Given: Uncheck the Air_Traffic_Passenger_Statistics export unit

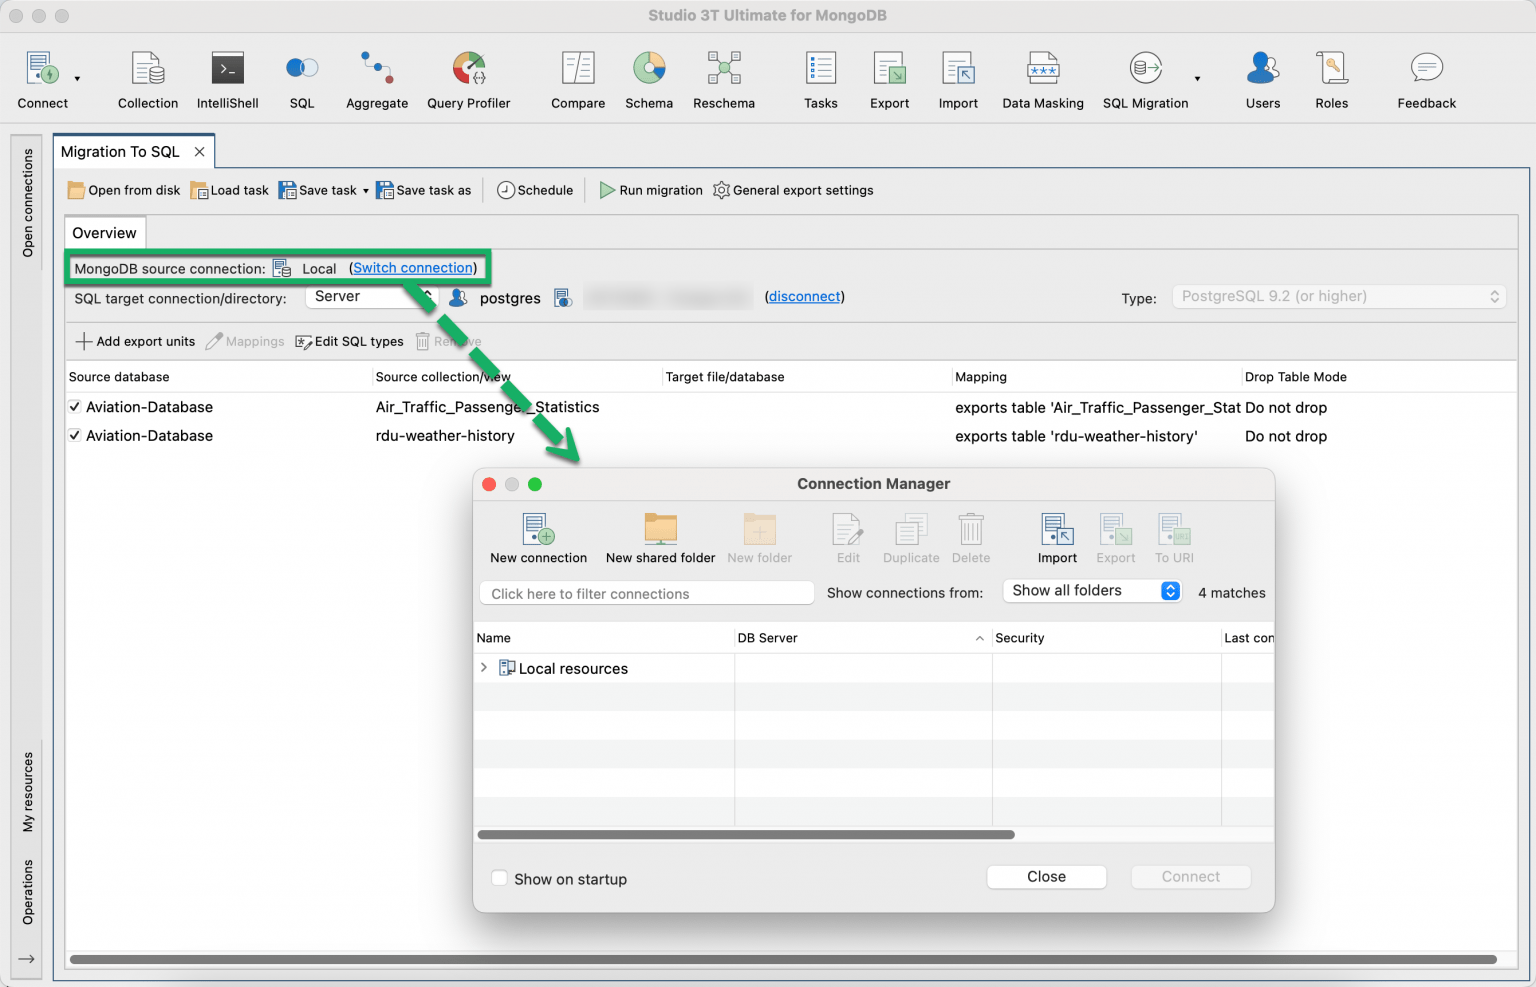Looking at the screenshot, I should tap(74, 406).
